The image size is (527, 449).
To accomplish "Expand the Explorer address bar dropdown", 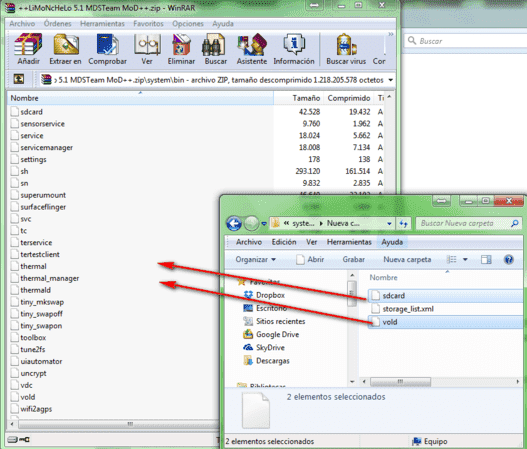I will click(x=389, y=223).
